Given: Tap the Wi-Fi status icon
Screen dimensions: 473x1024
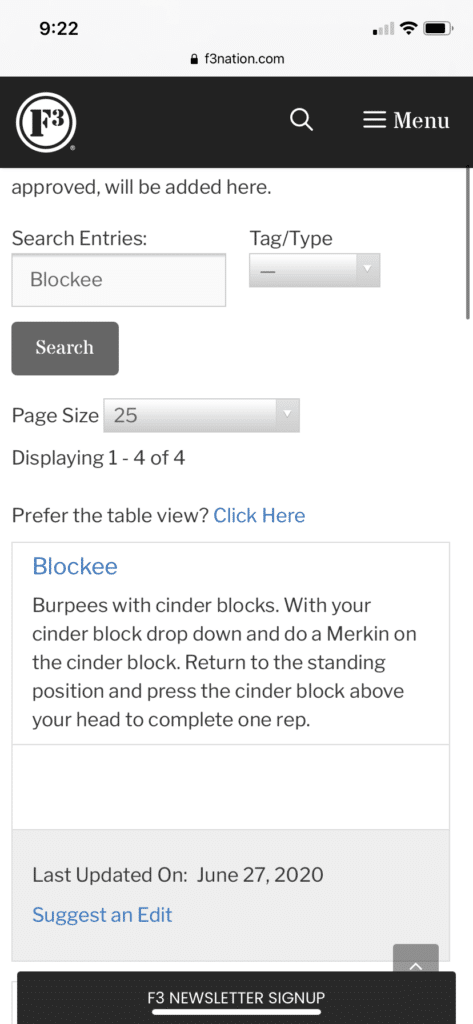Looking at the screenshot, I should [410, 29].
